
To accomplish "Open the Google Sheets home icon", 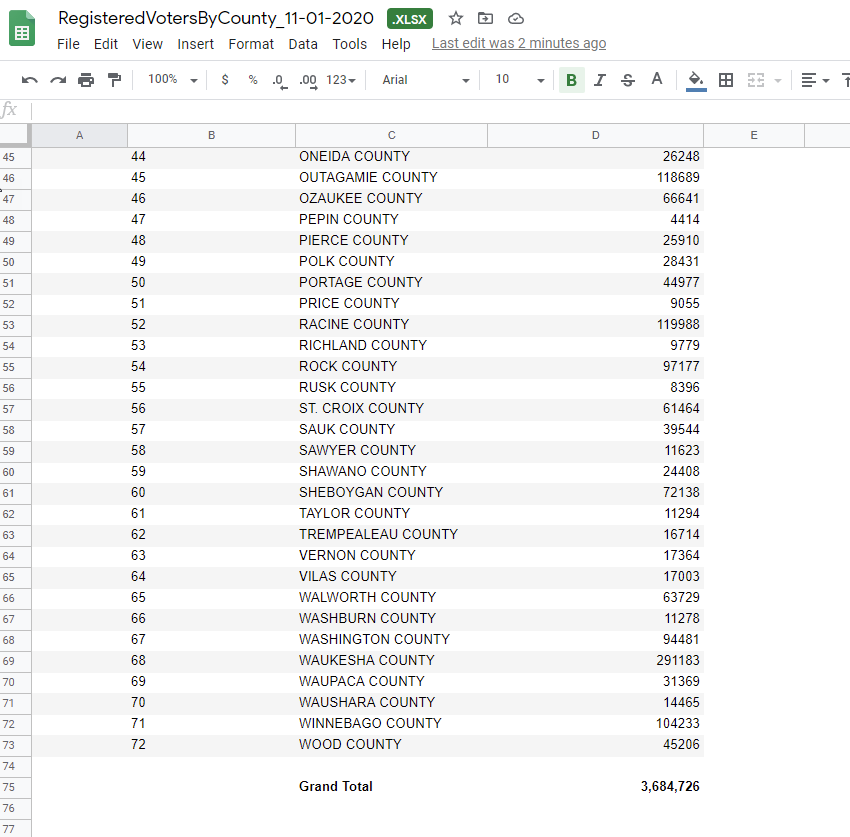I will coord(22,28).
